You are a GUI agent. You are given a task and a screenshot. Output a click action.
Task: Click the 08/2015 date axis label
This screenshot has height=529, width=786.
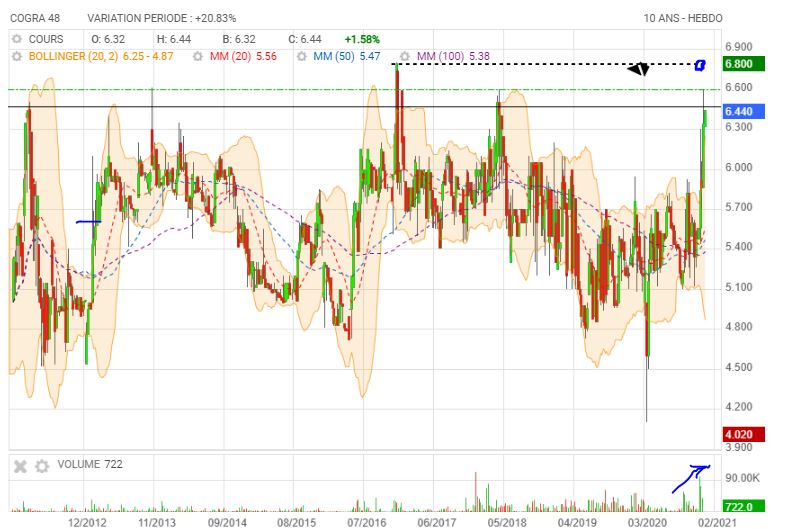pyautogui.click(x=296, y=522)
